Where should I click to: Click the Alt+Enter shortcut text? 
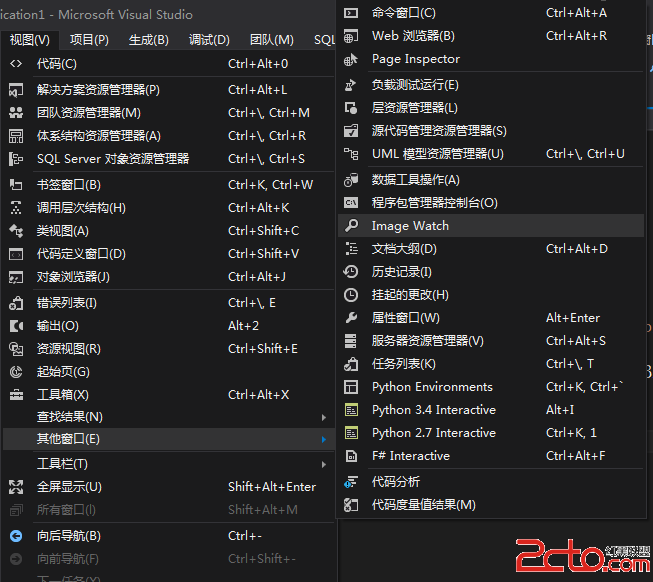pos(573,318)
